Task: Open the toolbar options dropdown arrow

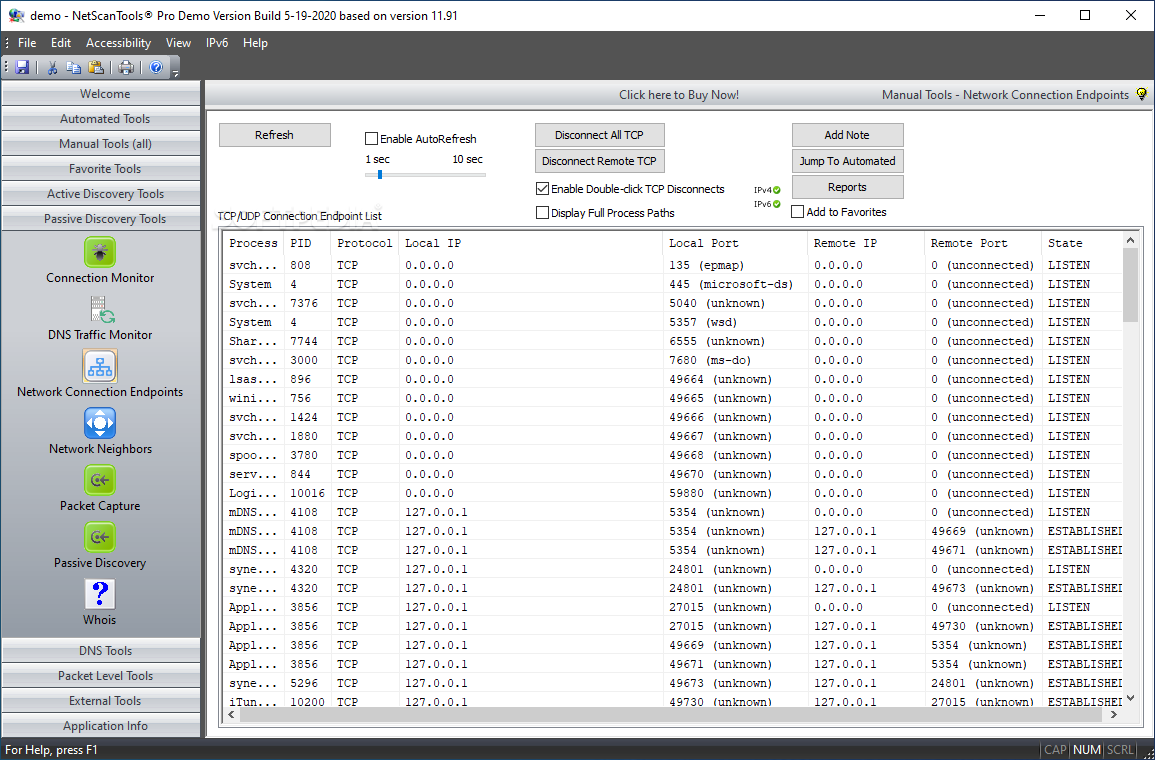Action: 175,69
